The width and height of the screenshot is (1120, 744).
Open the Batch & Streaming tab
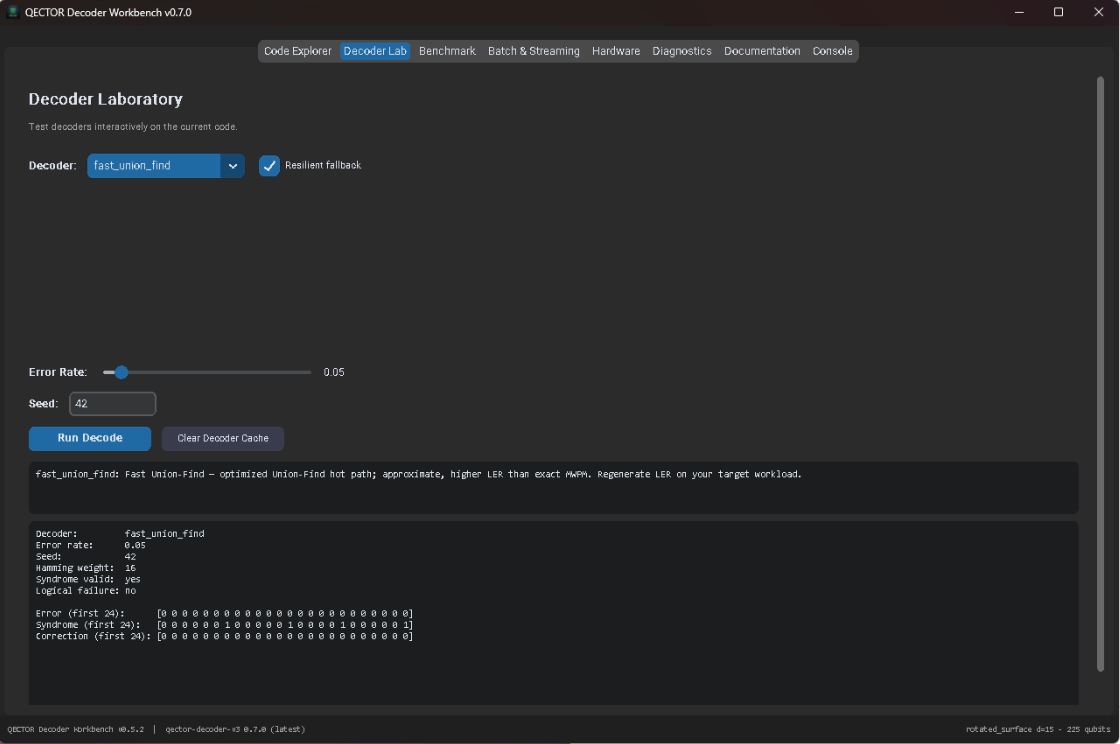coord(534,51)
